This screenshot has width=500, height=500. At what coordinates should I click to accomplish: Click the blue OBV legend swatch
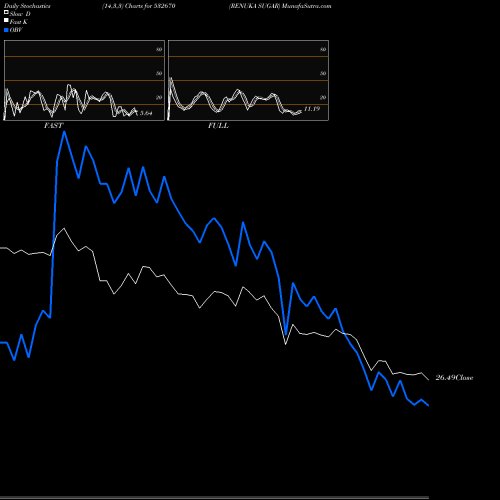pyautogui.click(x=6, y=30)
